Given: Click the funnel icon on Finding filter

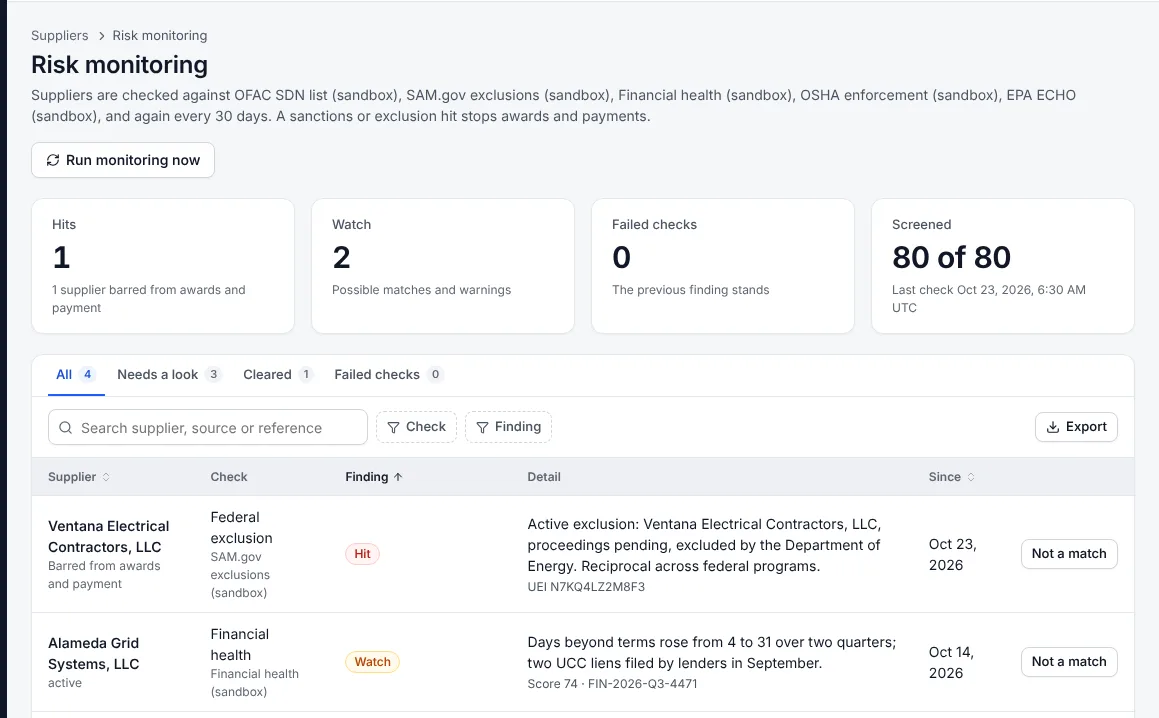Looking at the screenshot, I should click(482, 427).
